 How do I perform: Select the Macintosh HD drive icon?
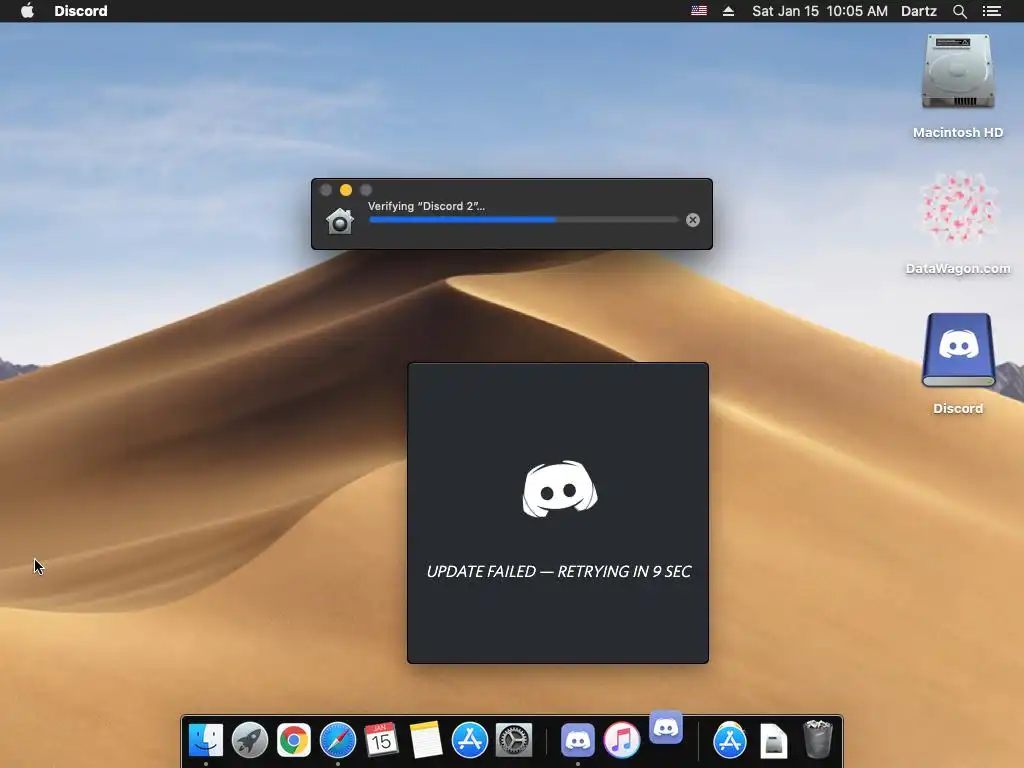click(x=957, y=72)
